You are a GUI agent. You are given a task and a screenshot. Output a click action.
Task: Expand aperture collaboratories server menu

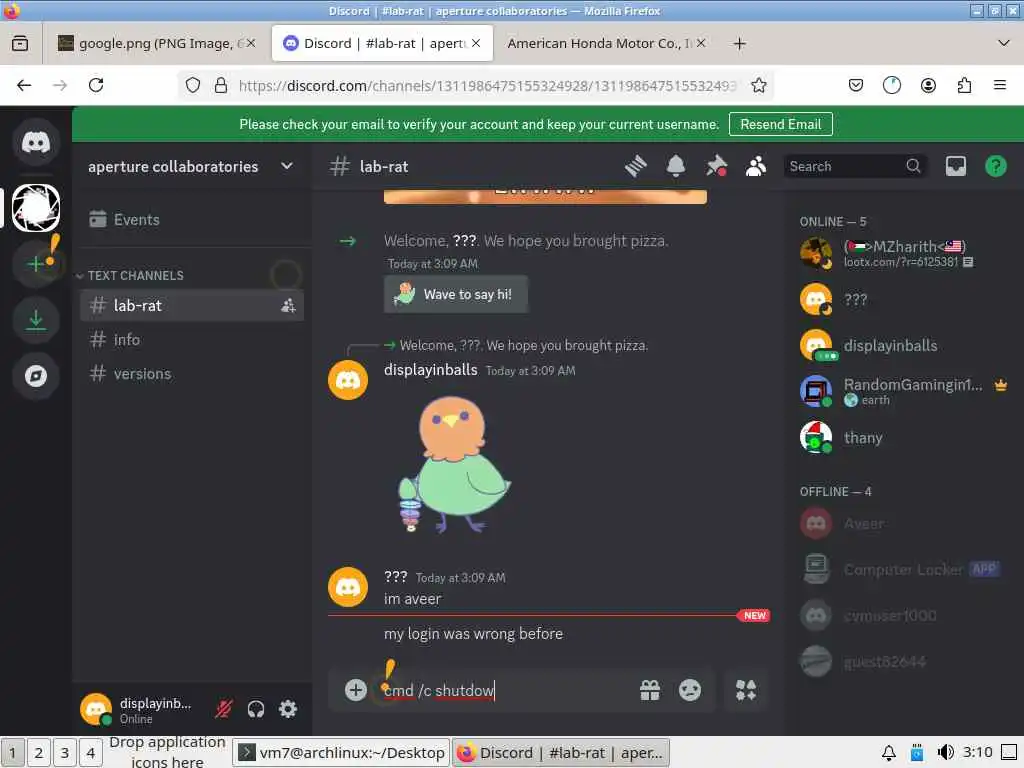[287, 166]
